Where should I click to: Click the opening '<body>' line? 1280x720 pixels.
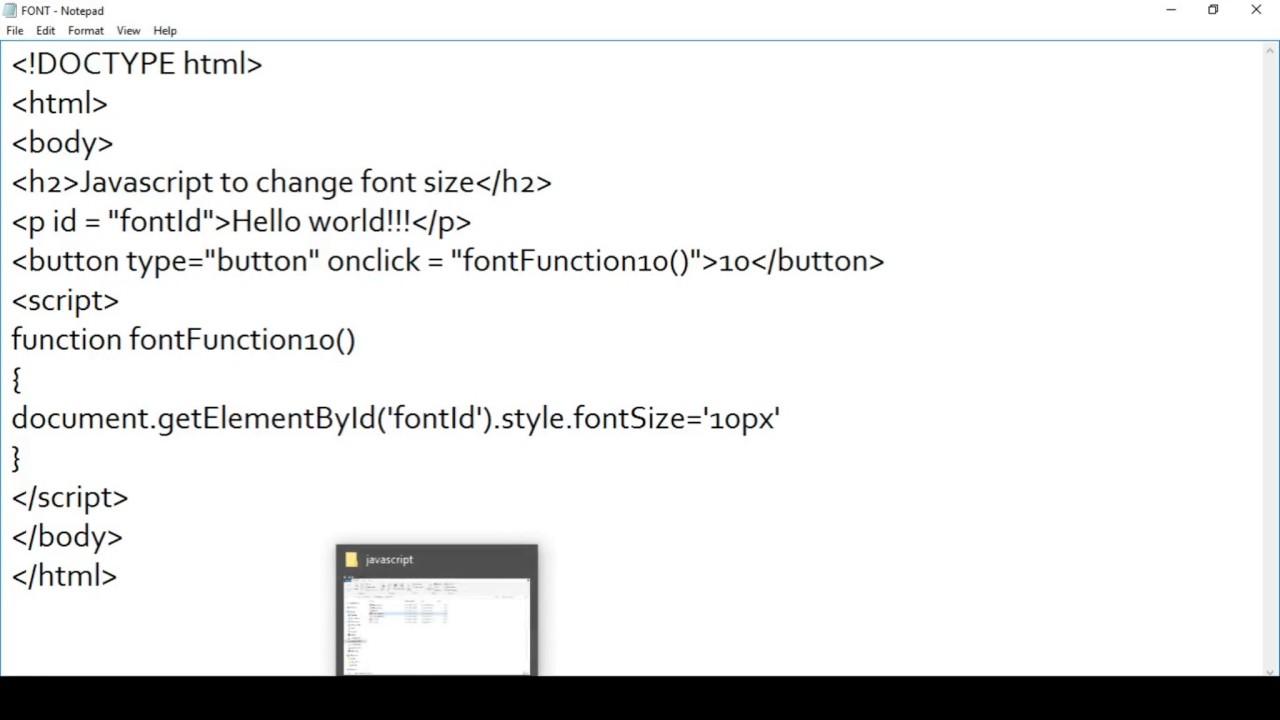pos(62,143)
